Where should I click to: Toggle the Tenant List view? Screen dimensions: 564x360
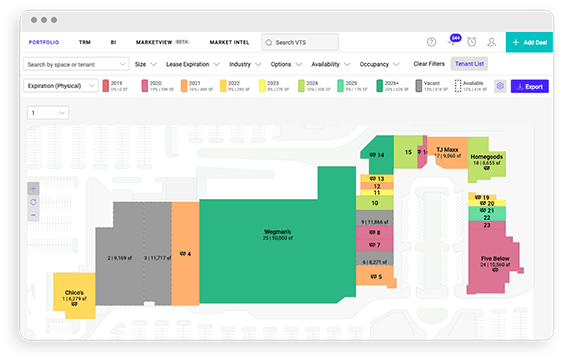(x=469, y=64)
